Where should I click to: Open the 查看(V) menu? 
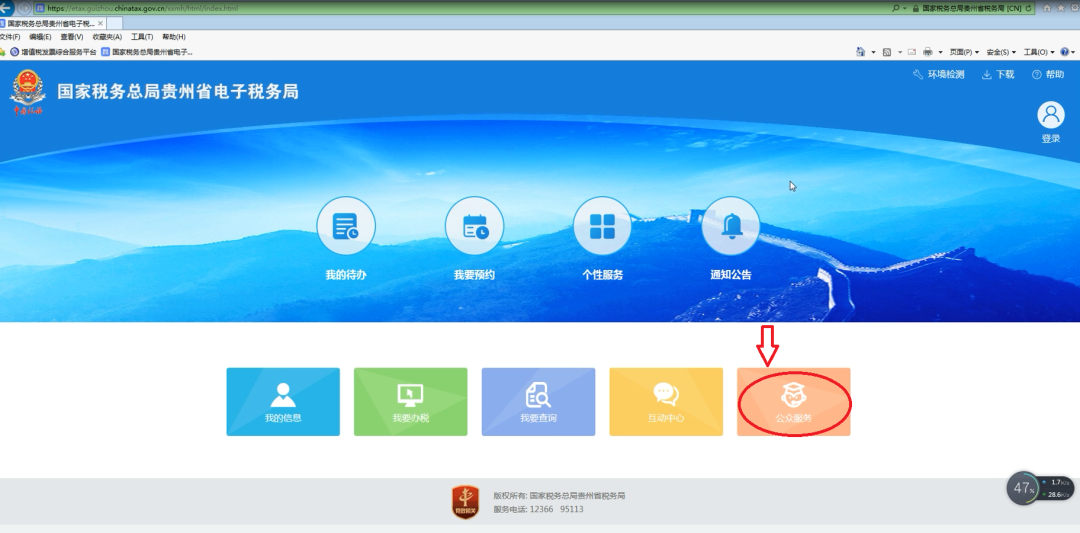(72, 37)
